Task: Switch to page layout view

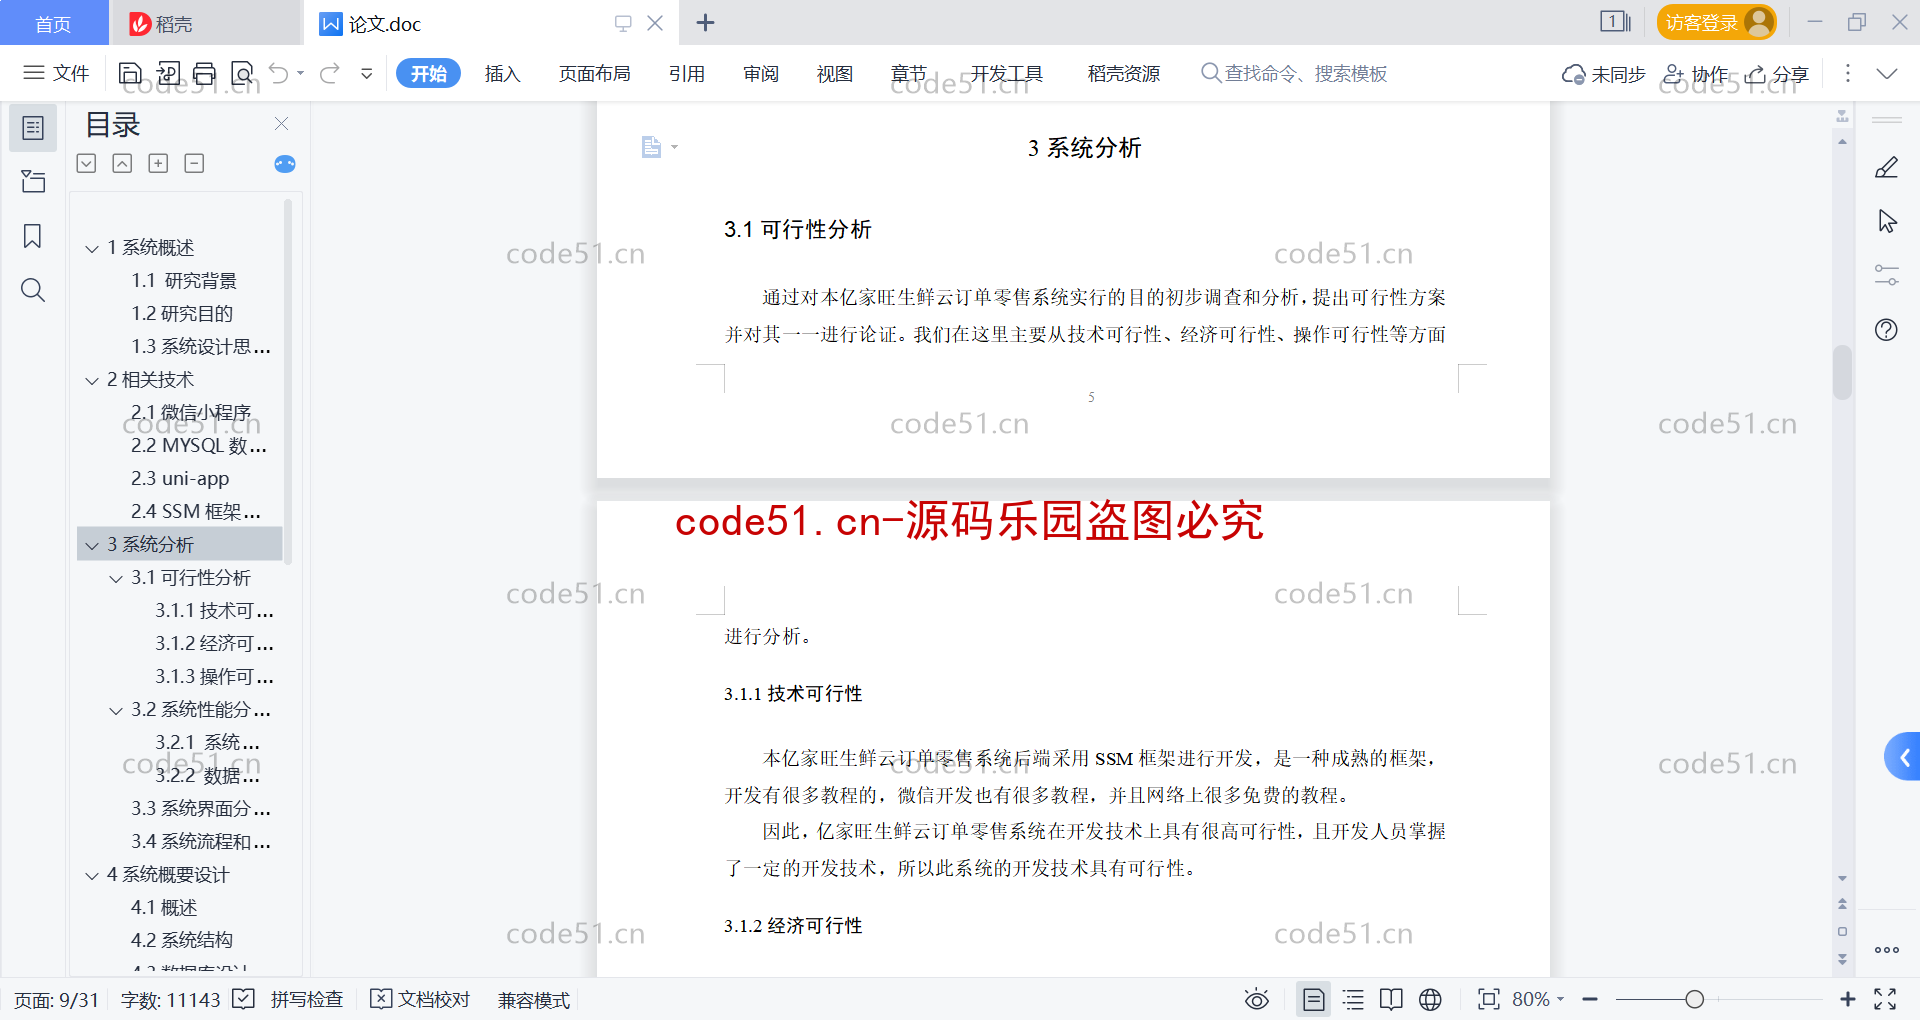Action: (x=1313, y=999)
